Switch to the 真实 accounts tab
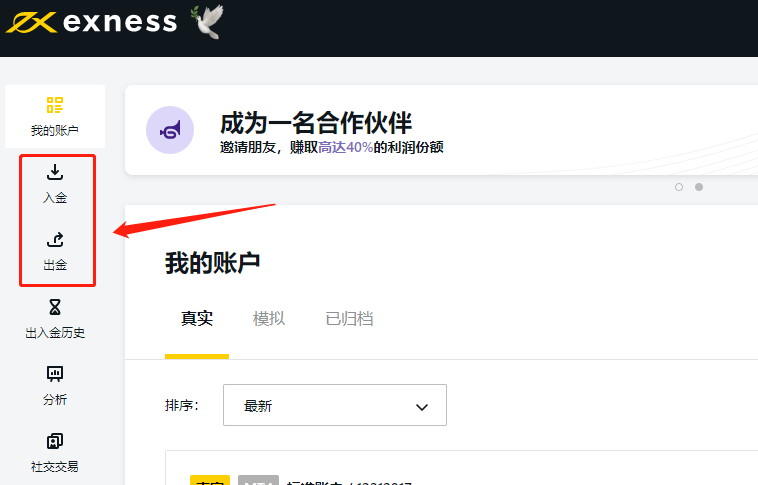This screenshot has width=758, height=485. coord(197,319)
